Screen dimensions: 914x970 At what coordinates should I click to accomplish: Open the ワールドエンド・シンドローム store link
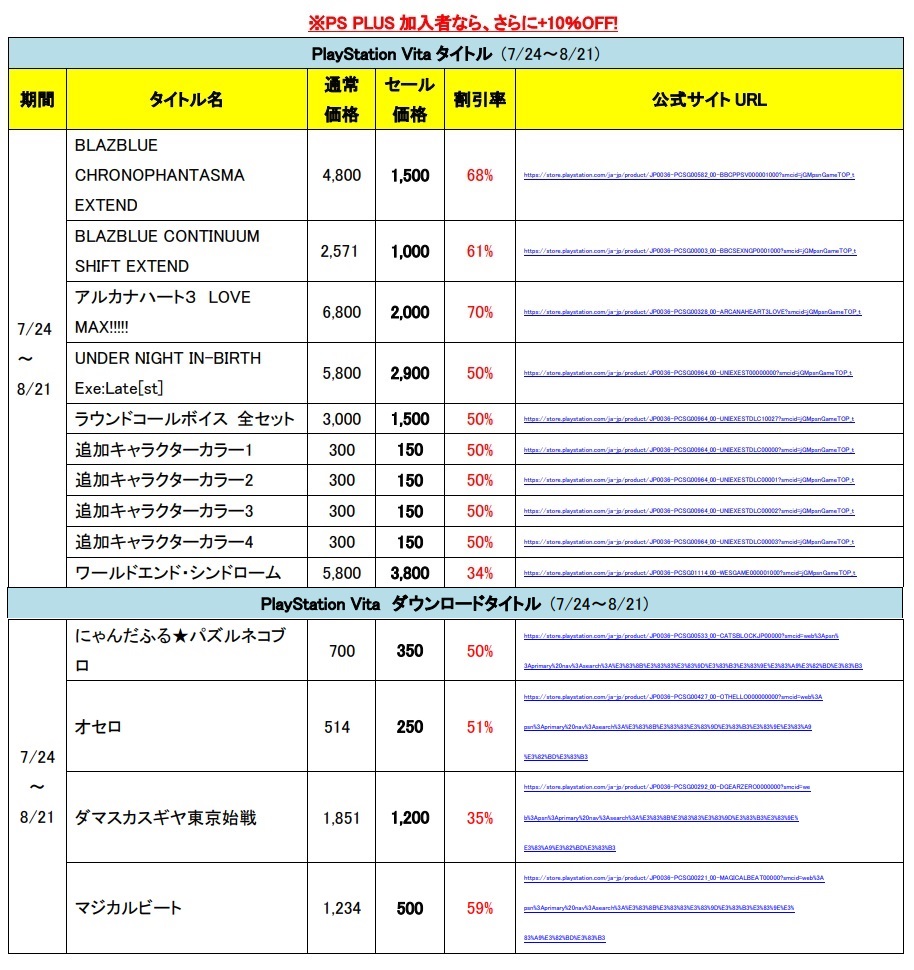click(690, 573)
